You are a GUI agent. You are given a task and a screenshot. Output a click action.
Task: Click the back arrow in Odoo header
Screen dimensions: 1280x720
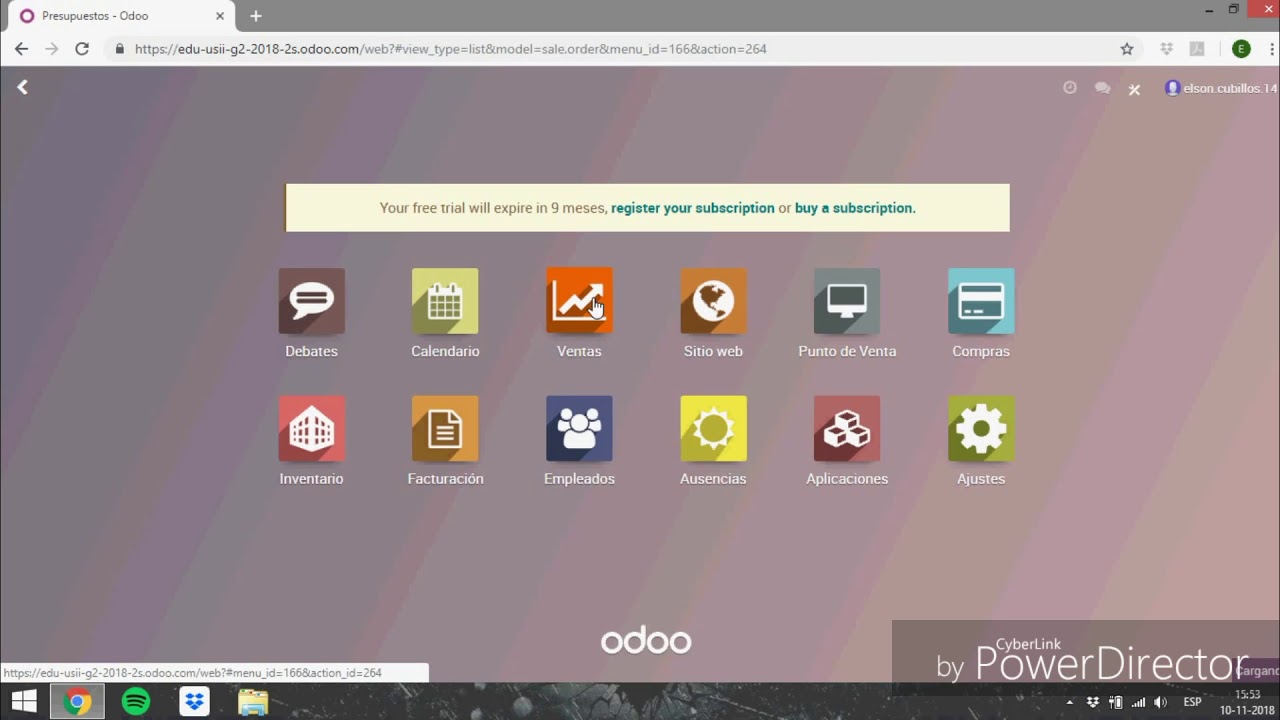(22, 88)
